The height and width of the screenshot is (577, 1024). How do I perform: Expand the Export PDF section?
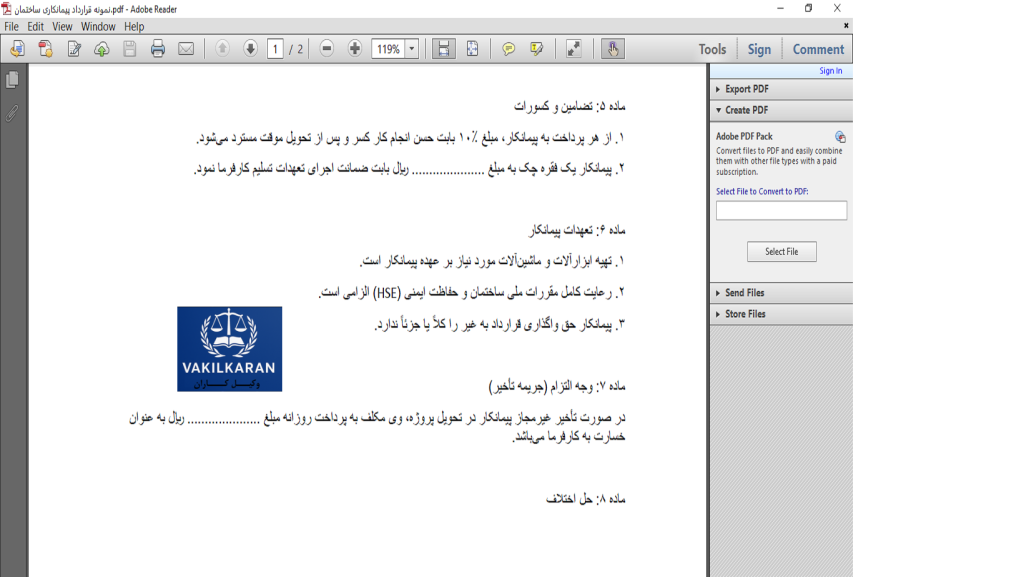[746, 89]
